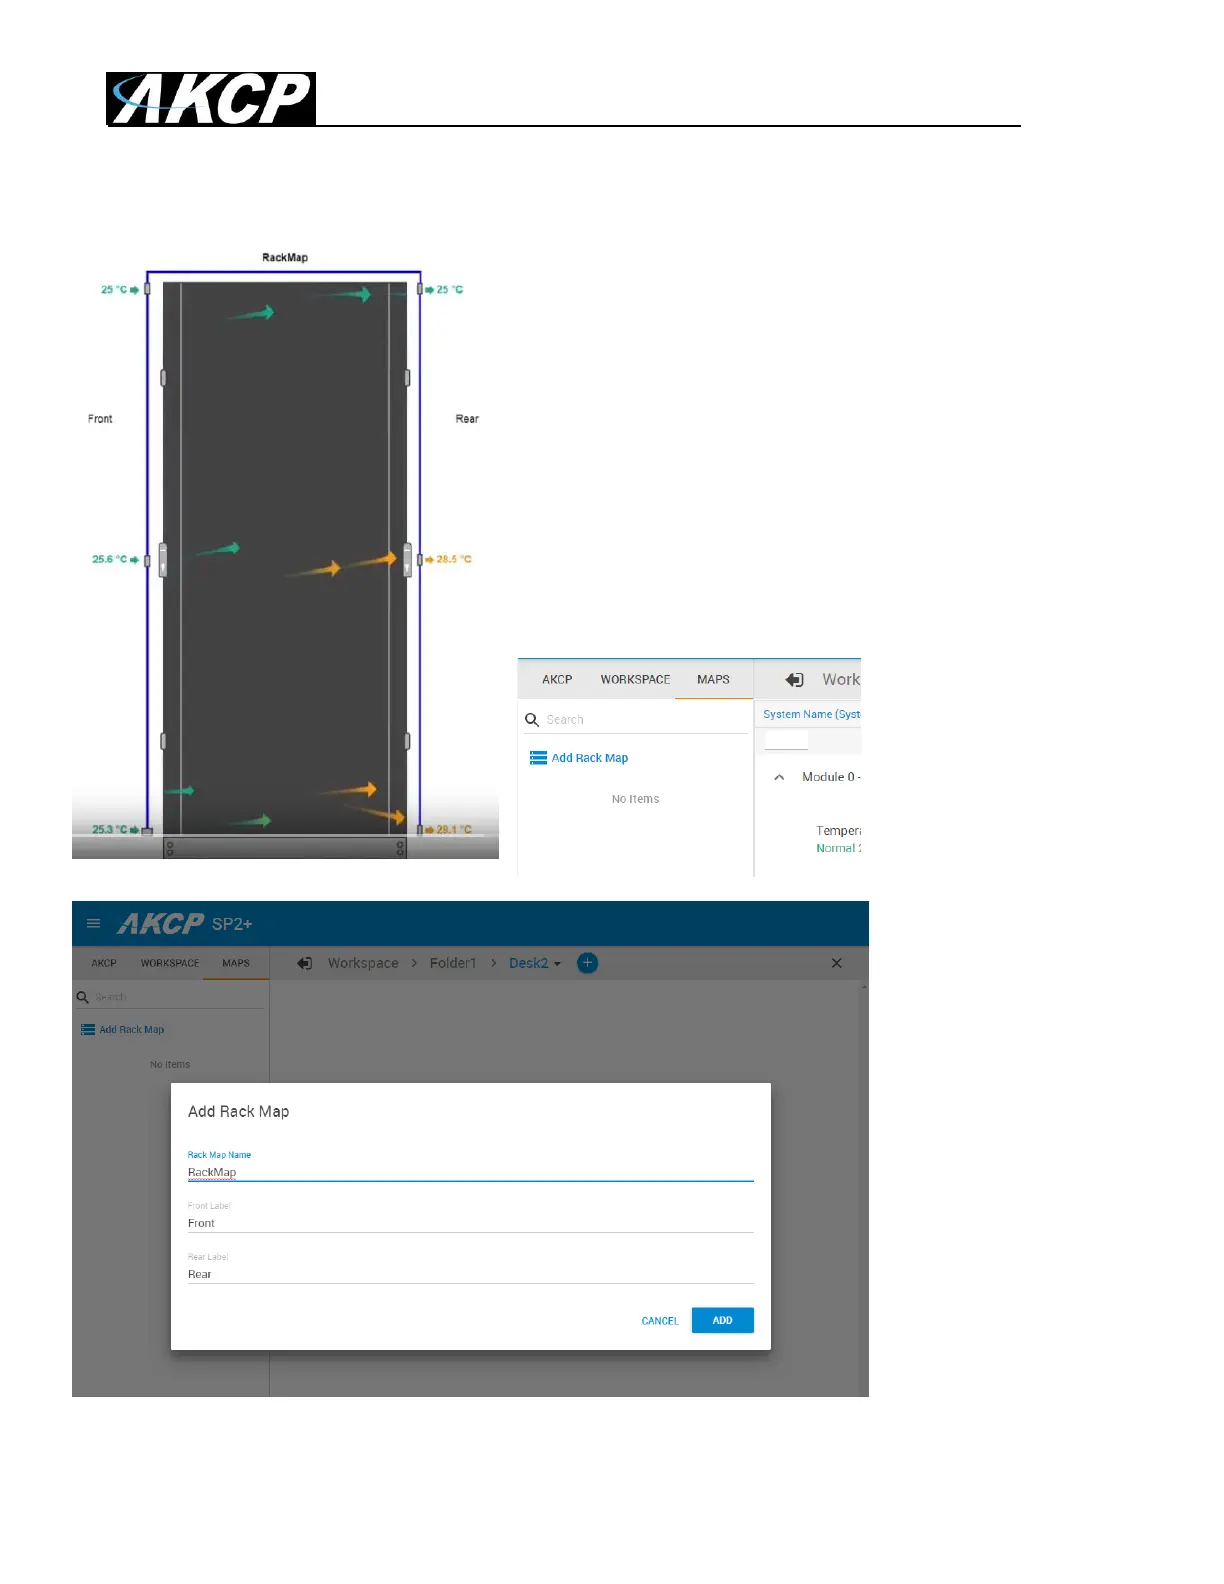The width and height of the screenshot is (1224, 1584).
Task: Click the back arrow icon beside 'Work' heading
Action: (x=794, y=680)
